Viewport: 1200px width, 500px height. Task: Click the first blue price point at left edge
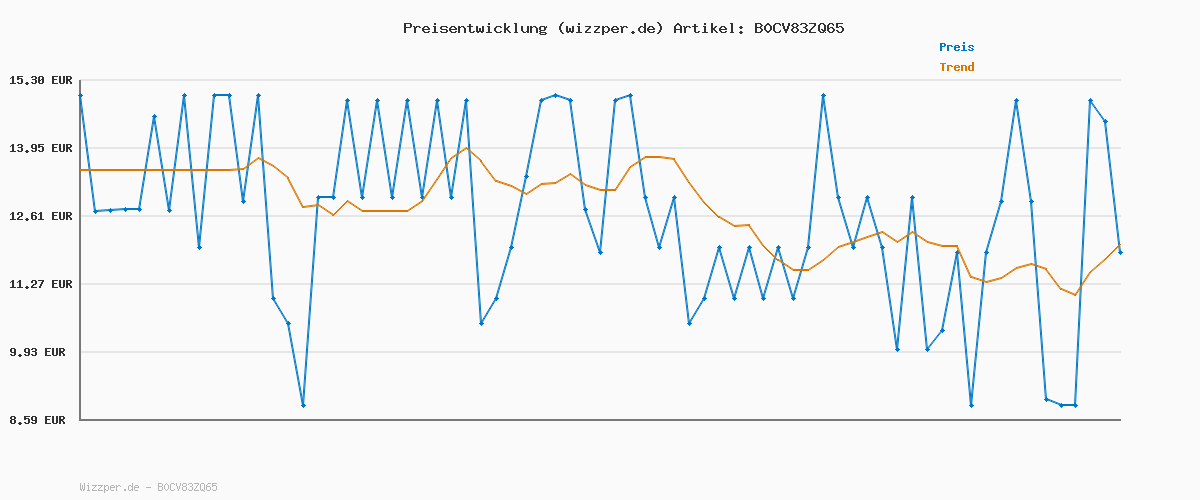click(80, 95)
